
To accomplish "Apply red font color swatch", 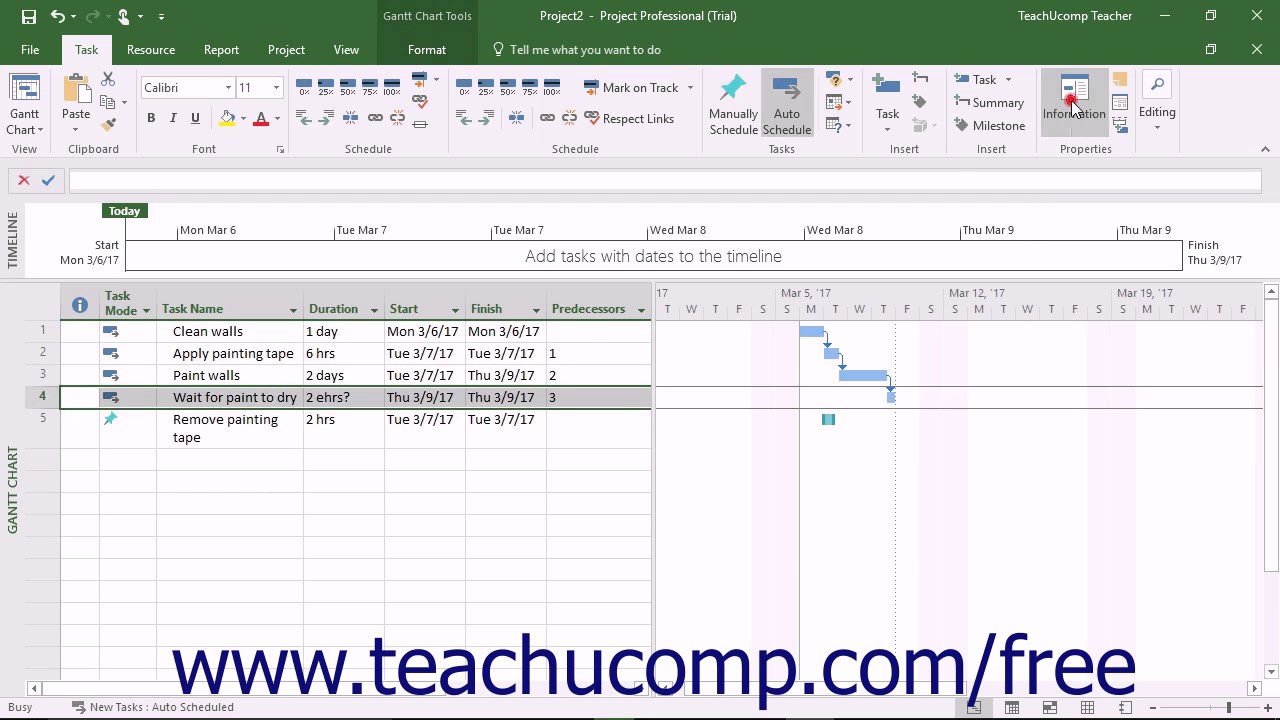I will click(x=261, y=118).
